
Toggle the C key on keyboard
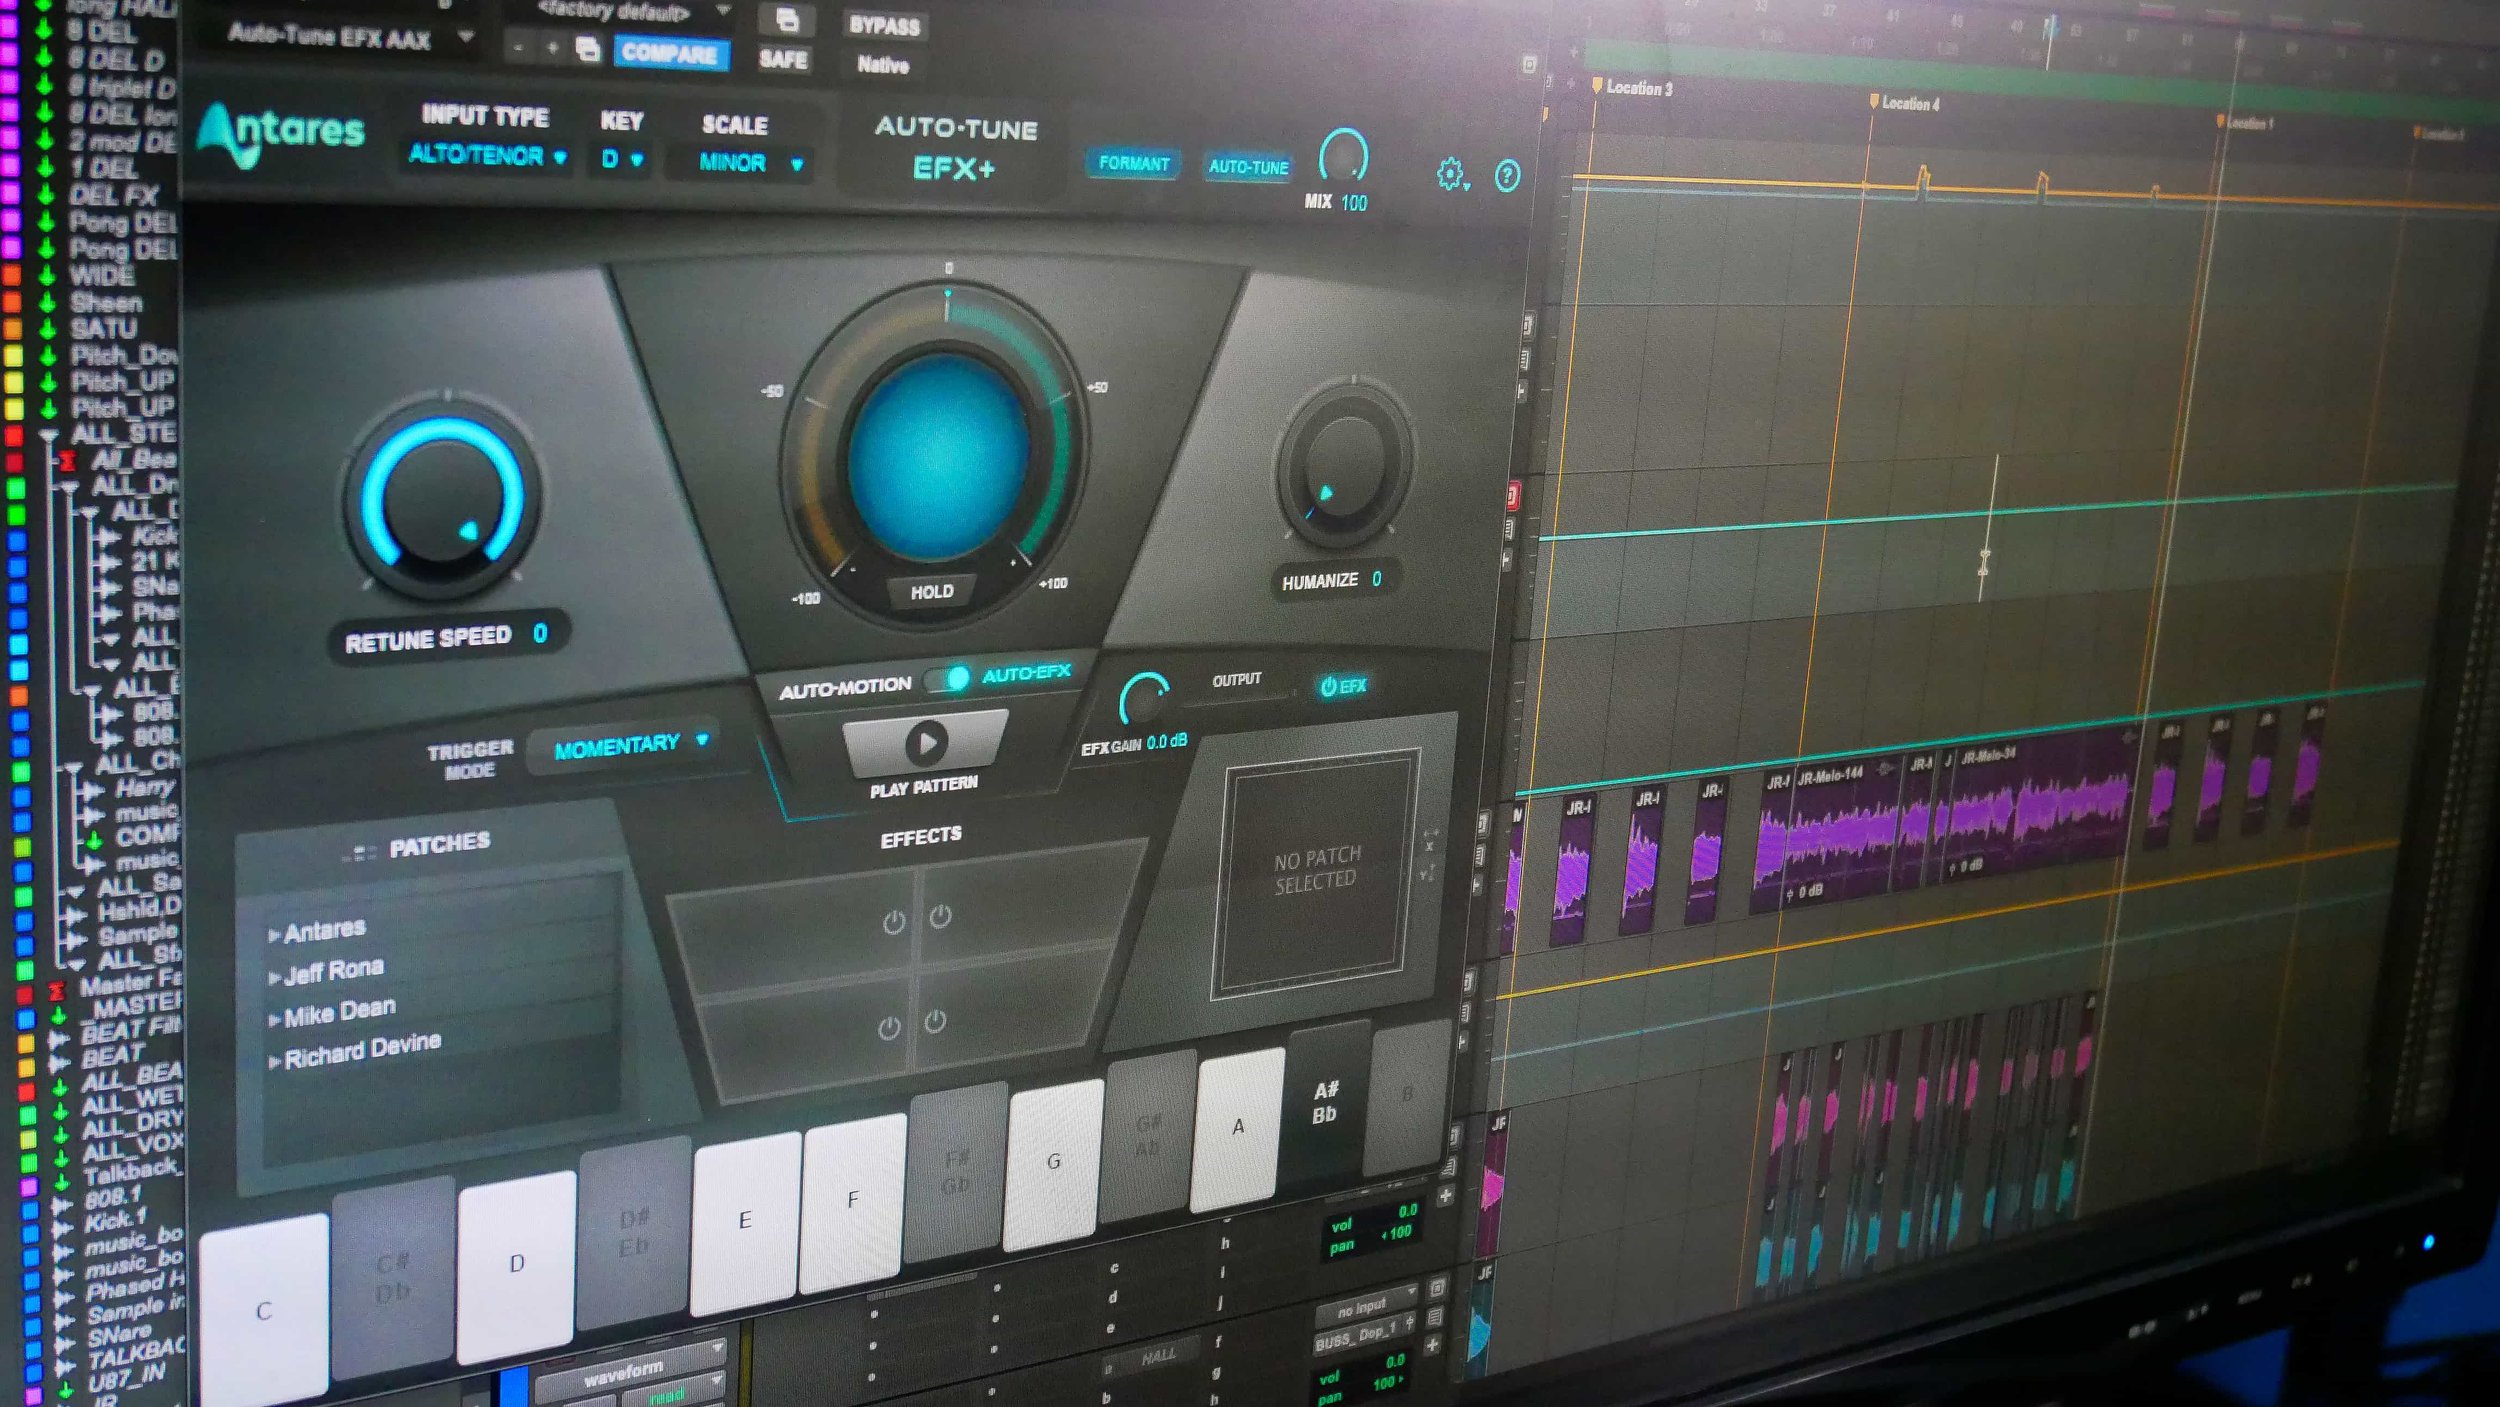coord(264,1310)
